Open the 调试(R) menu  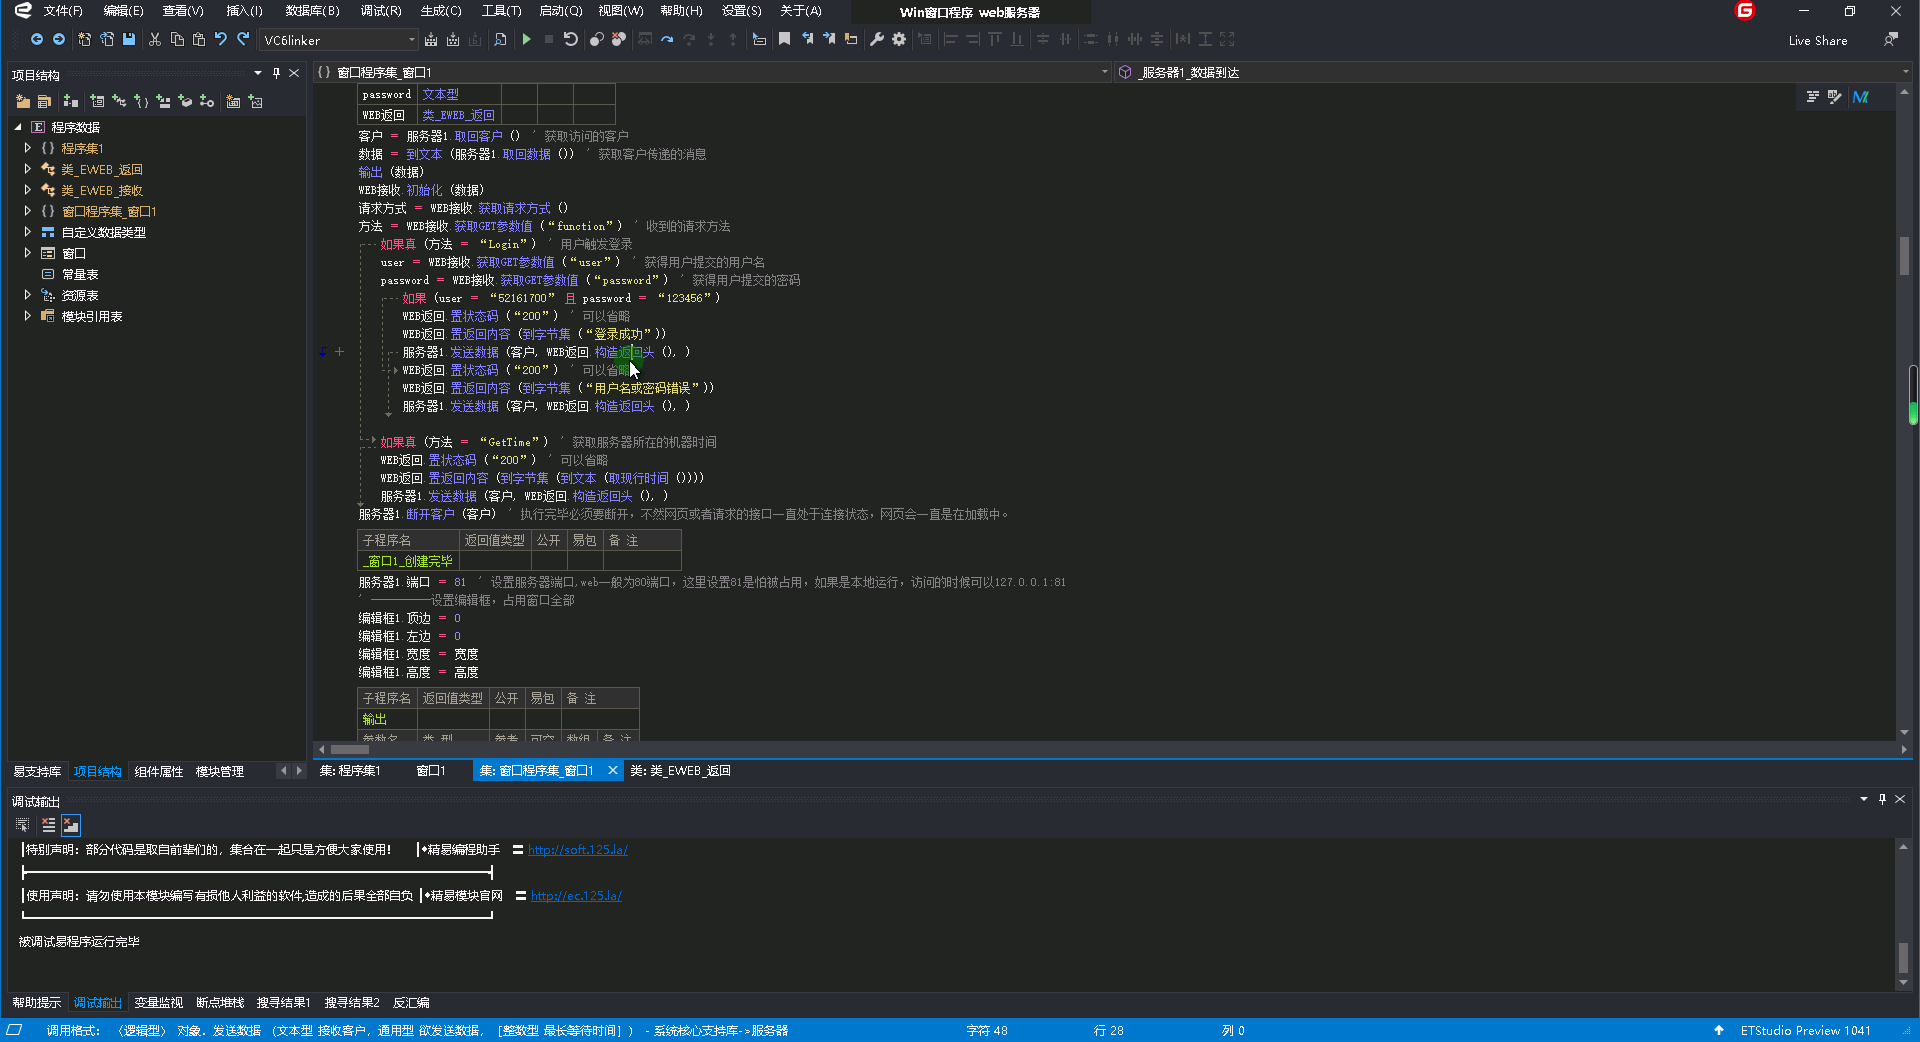click(381, 11)
